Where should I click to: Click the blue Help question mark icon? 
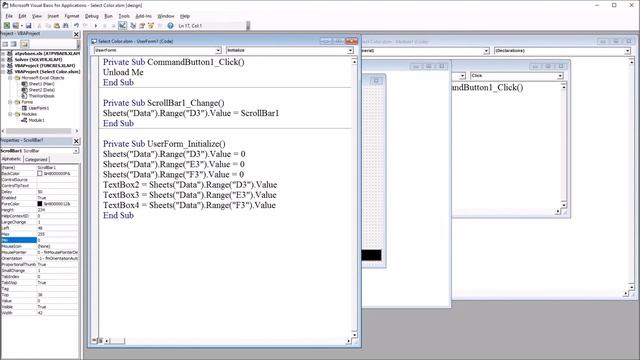(x=170, y=26)
